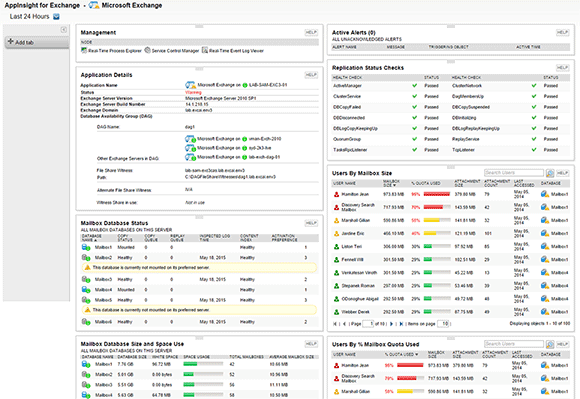
Task: Click search icon in Users By % Mailbox Quota Used
Action: [x=550, y=344]
